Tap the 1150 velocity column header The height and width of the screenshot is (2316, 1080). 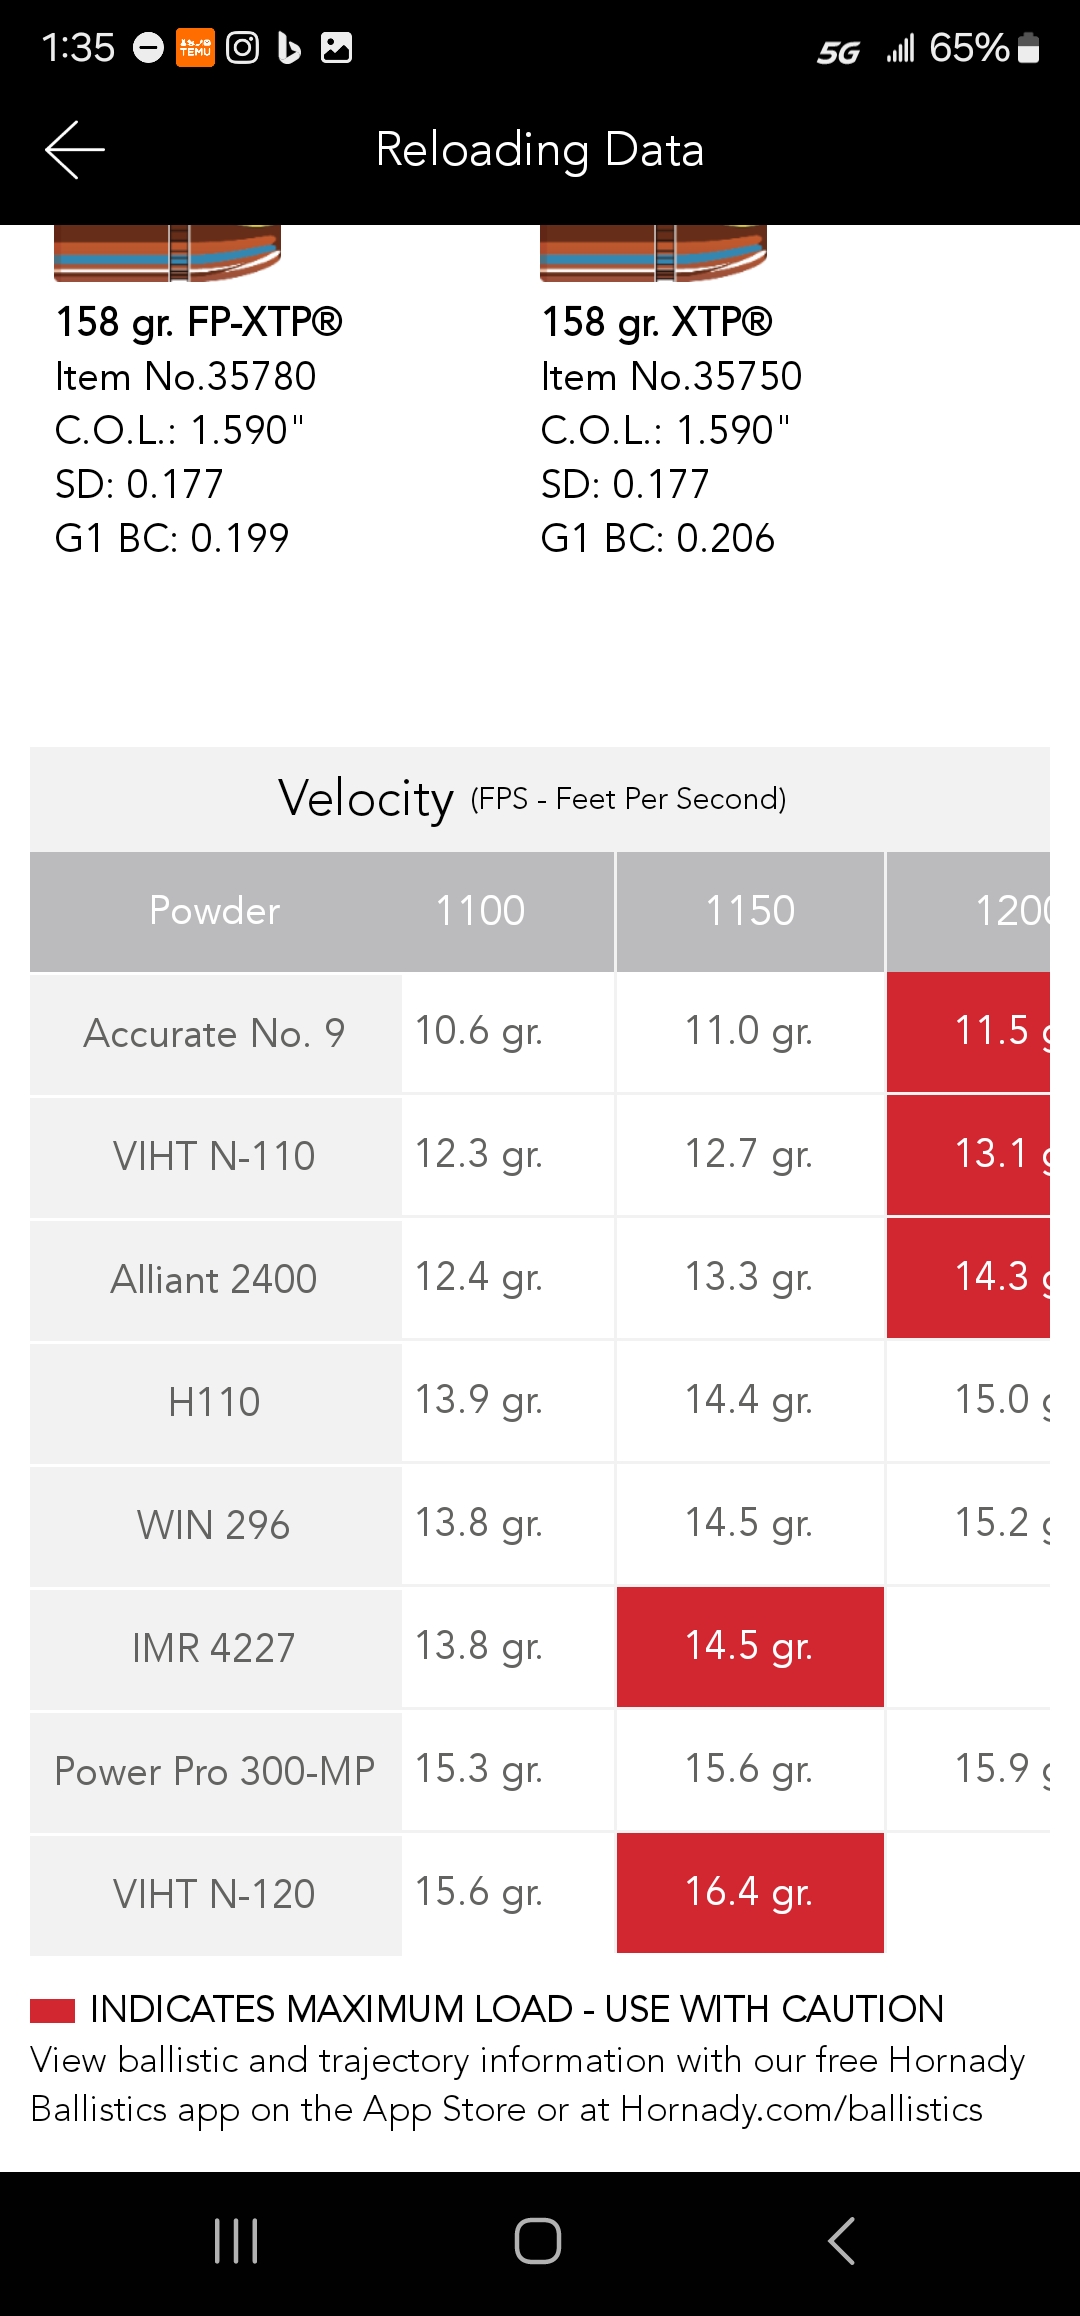750,911
